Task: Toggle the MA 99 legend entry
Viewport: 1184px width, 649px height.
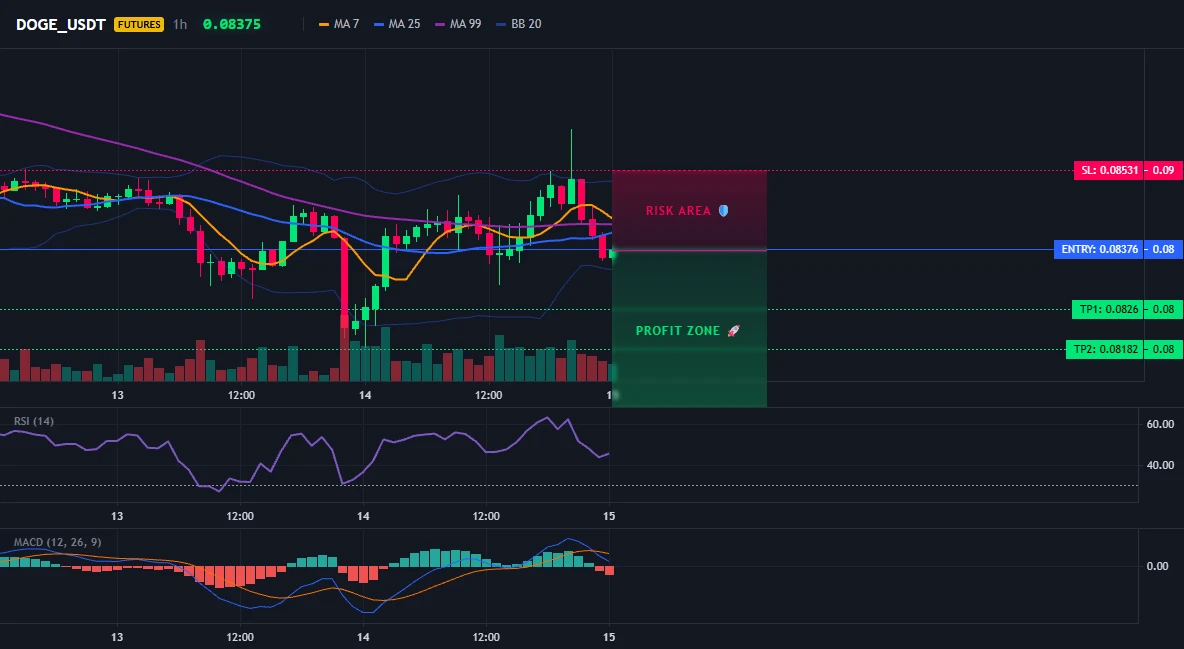Action: click(x=458, y=24)
